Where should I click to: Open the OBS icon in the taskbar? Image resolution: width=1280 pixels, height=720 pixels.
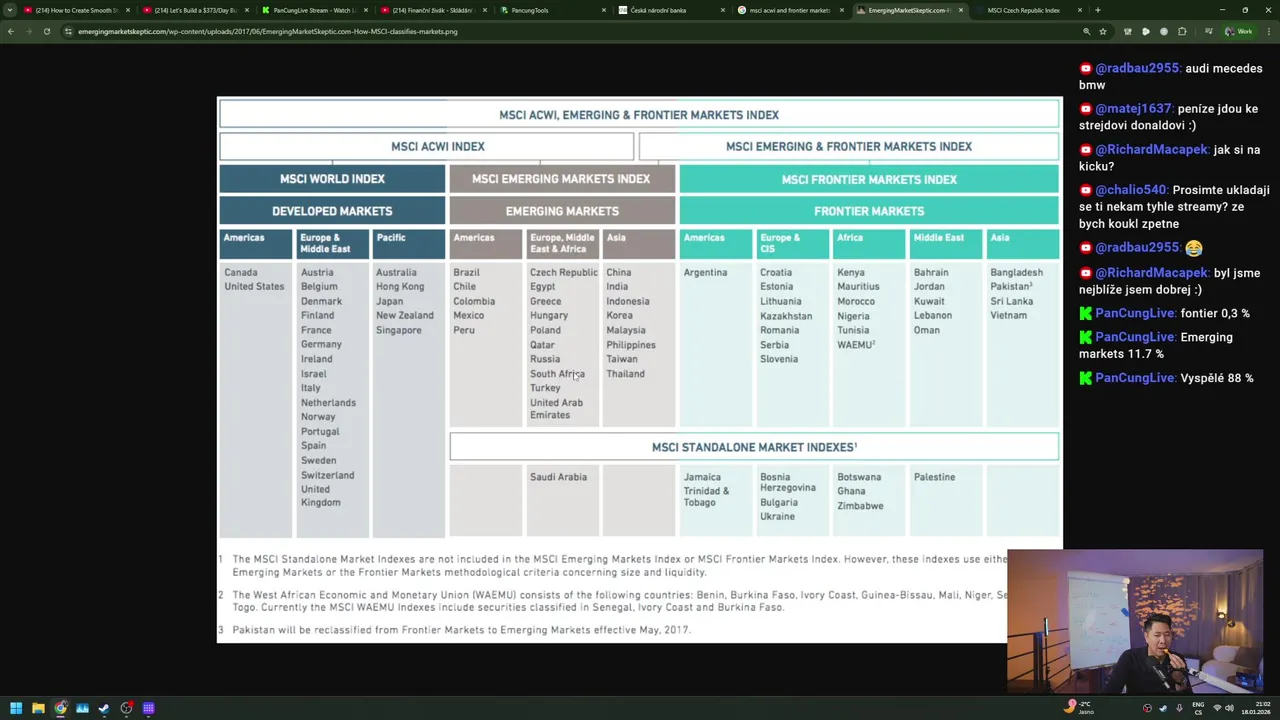(126, 708)
